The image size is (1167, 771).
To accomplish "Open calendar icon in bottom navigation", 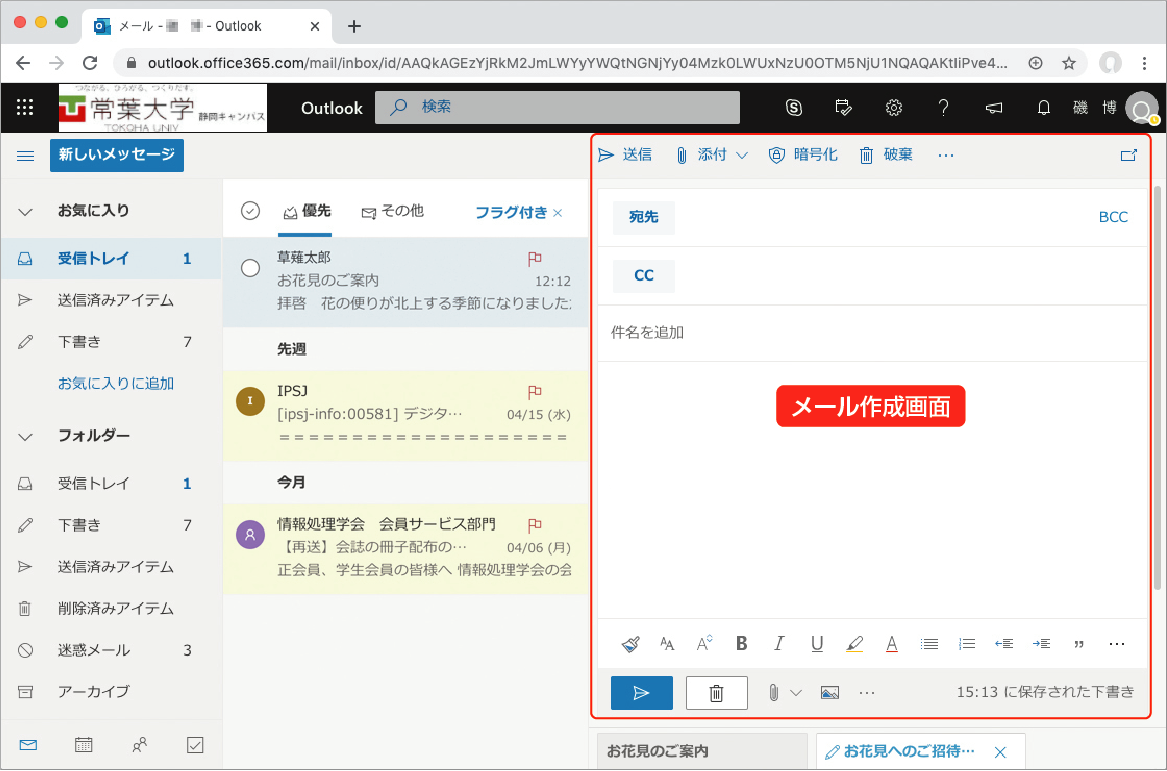I will (84, 745).
